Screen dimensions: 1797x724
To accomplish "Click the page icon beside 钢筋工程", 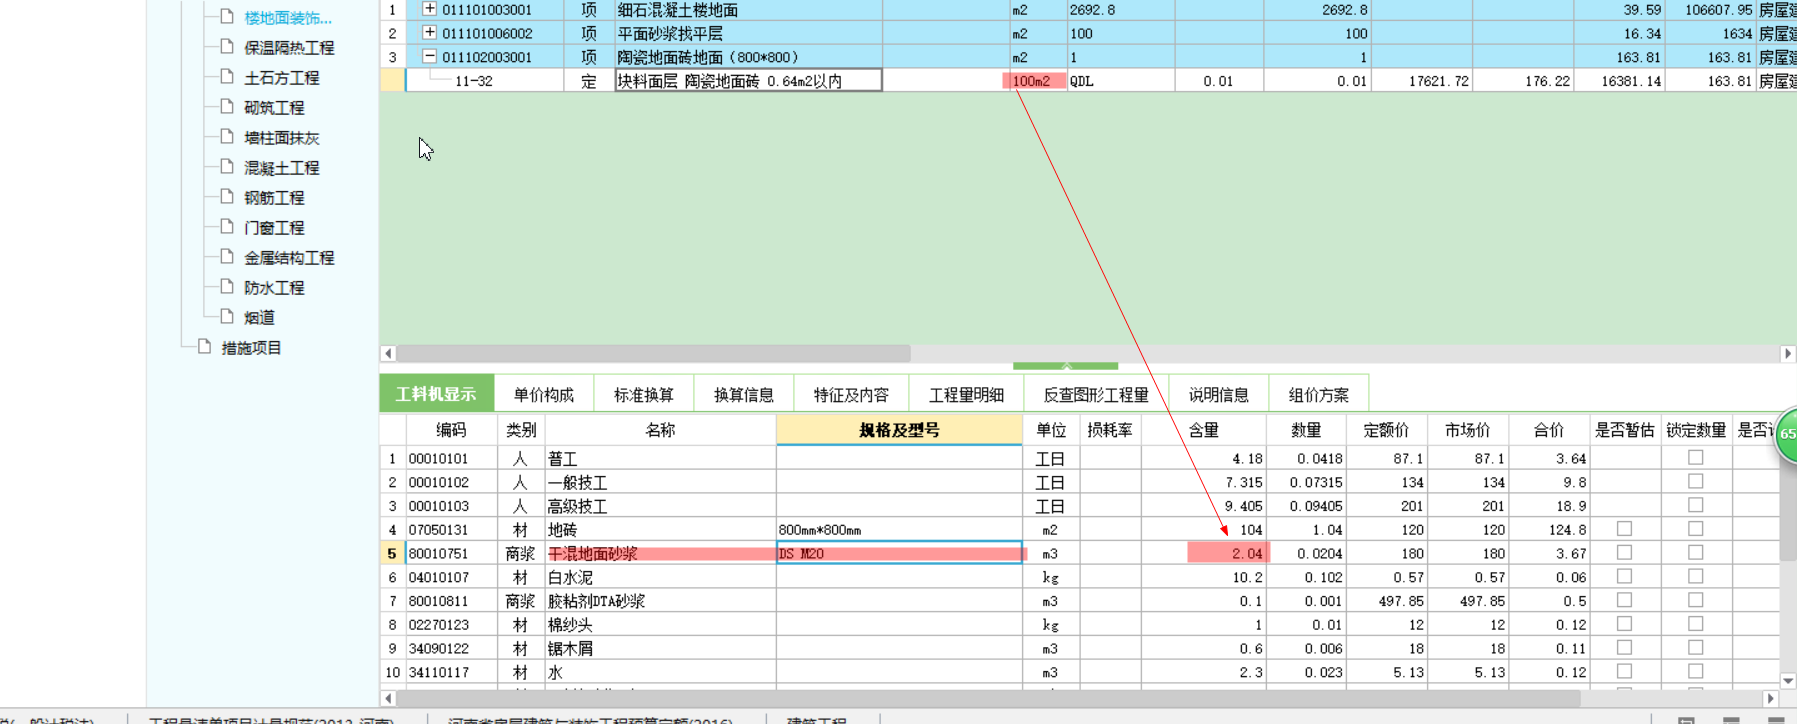I will tap(227, 197).
